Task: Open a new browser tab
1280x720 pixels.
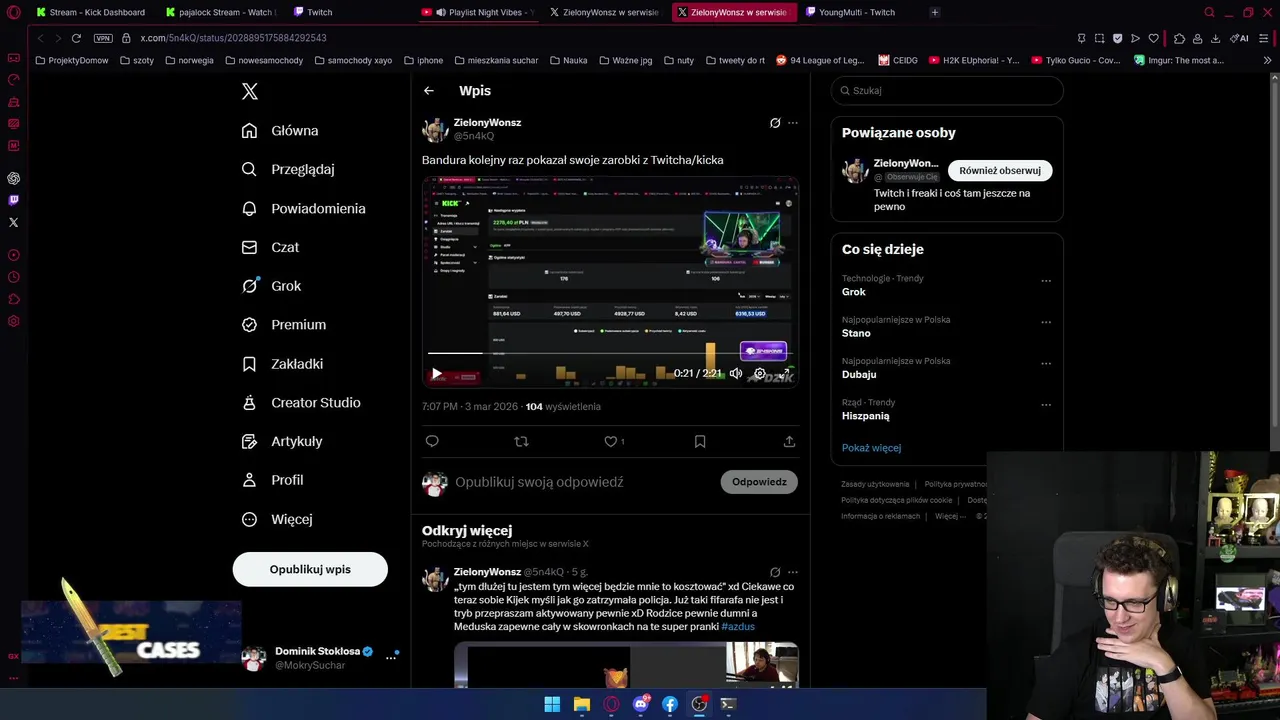Action: [x=935, y=12]
